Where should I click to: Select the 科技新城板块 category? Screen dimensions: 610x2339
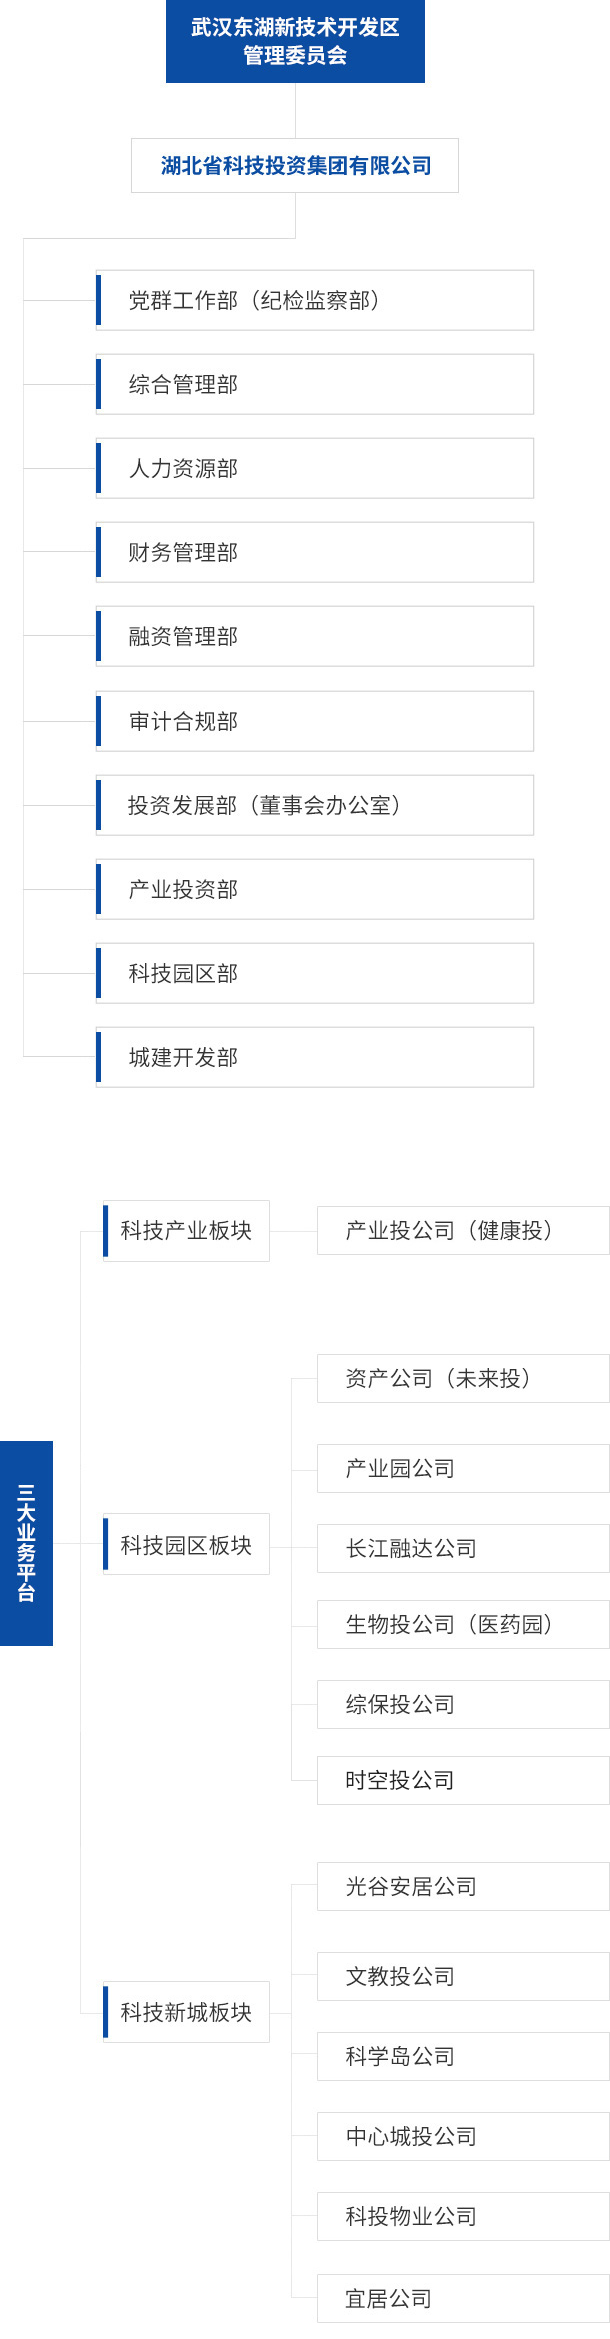click(x=186, y=2012)
